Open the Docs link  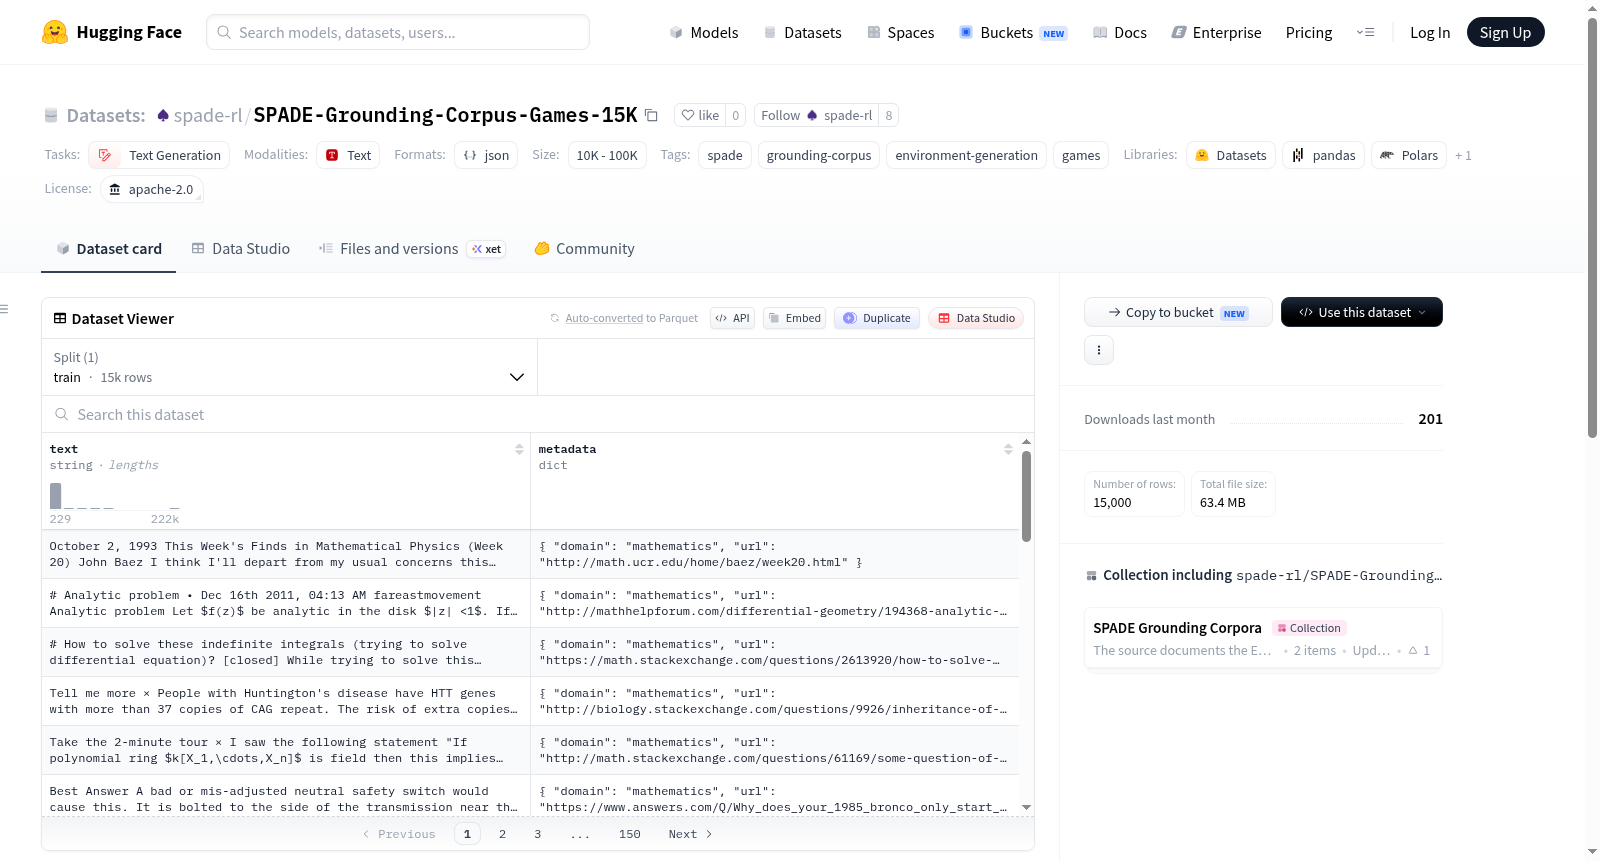point(1120,32)
